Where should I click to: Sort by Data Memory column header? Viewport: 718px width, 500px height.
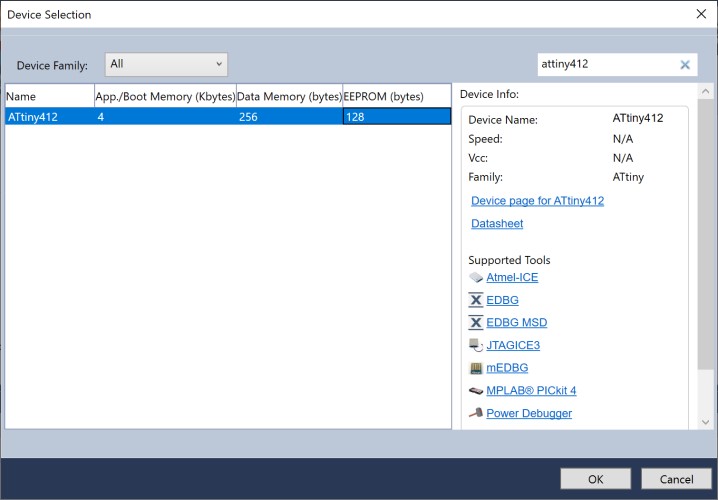[289, 96]
